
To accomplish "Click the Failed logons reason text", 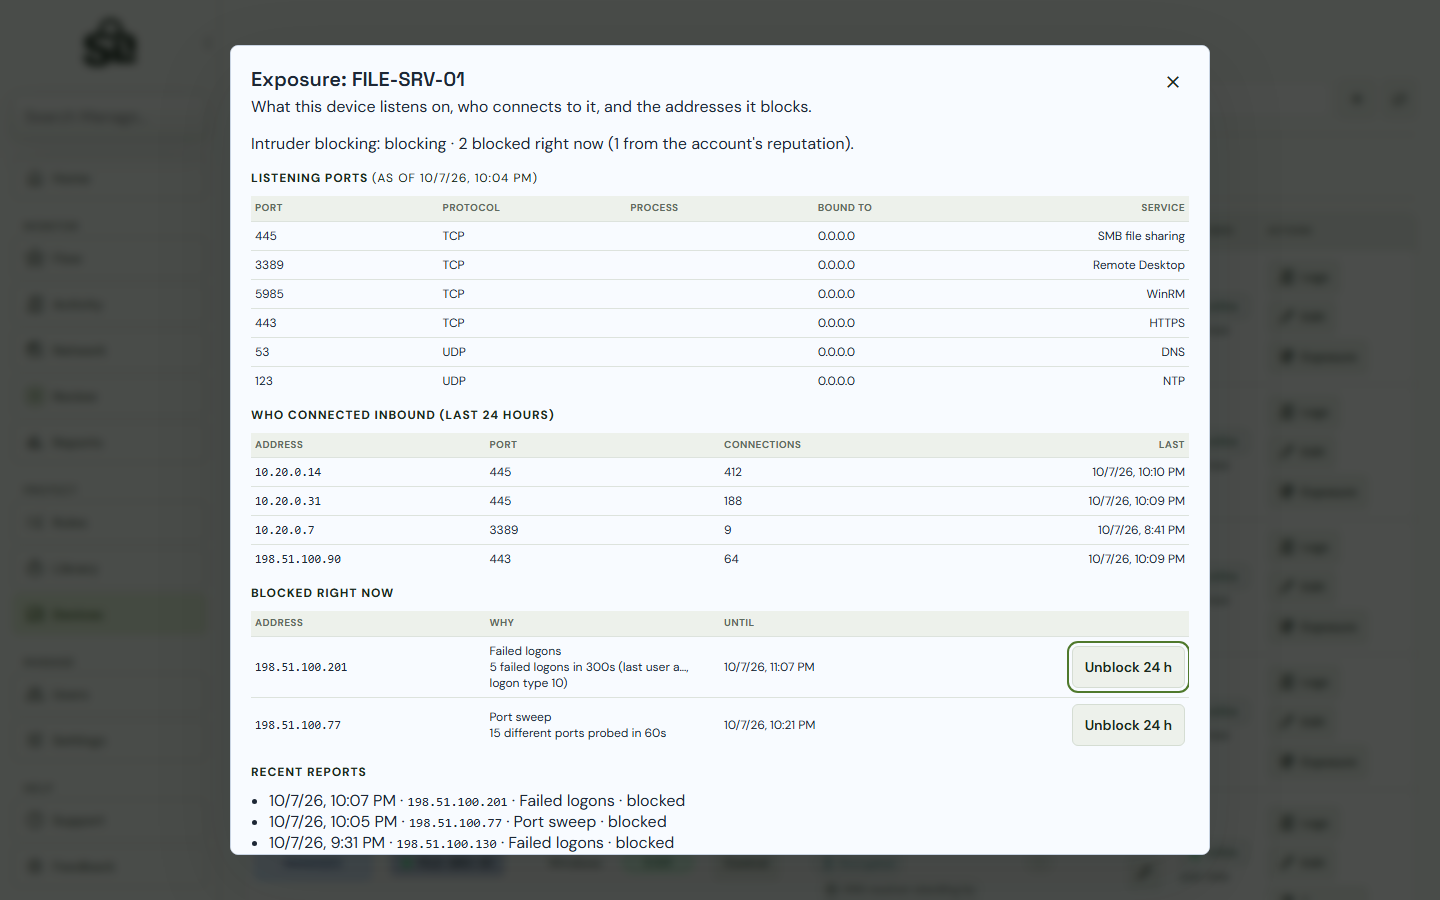I will click(x=525, y=651).
